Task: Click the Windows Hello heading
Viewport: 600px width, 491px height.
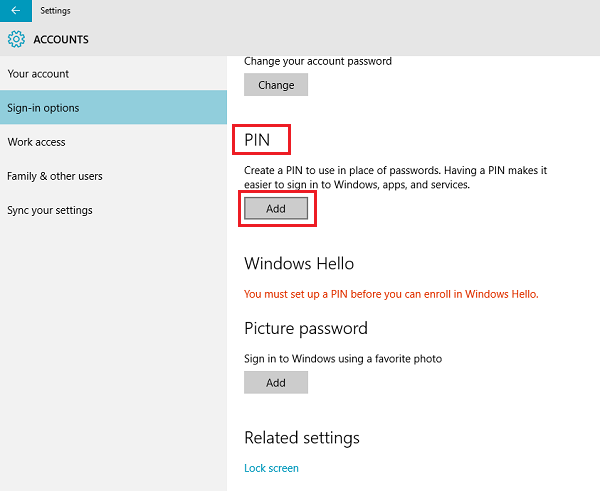Action: click(299, 264)
